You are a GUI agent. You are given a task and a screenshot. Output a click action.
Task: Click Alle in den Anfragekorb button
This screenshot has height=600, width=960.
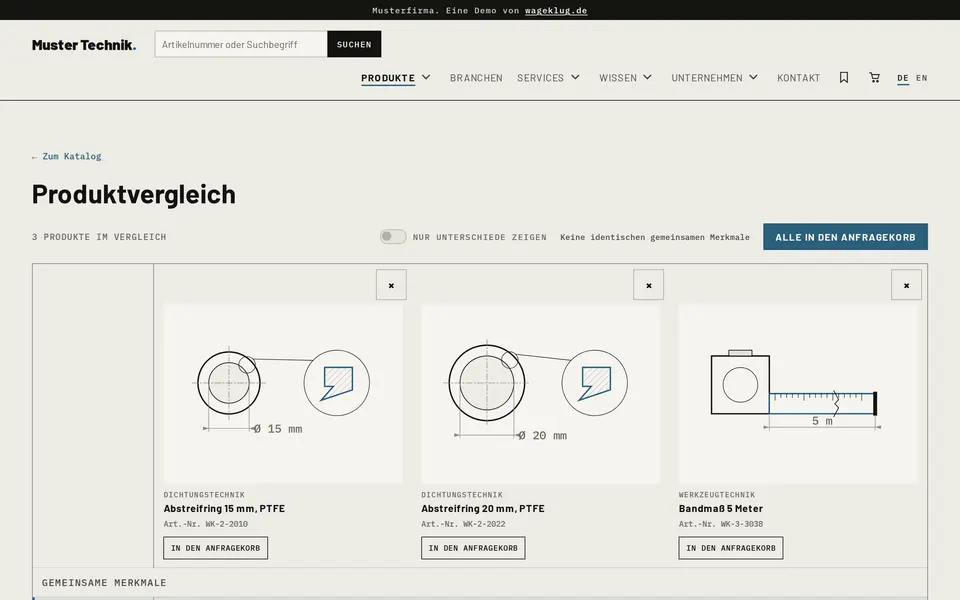(x=845, y=237)
